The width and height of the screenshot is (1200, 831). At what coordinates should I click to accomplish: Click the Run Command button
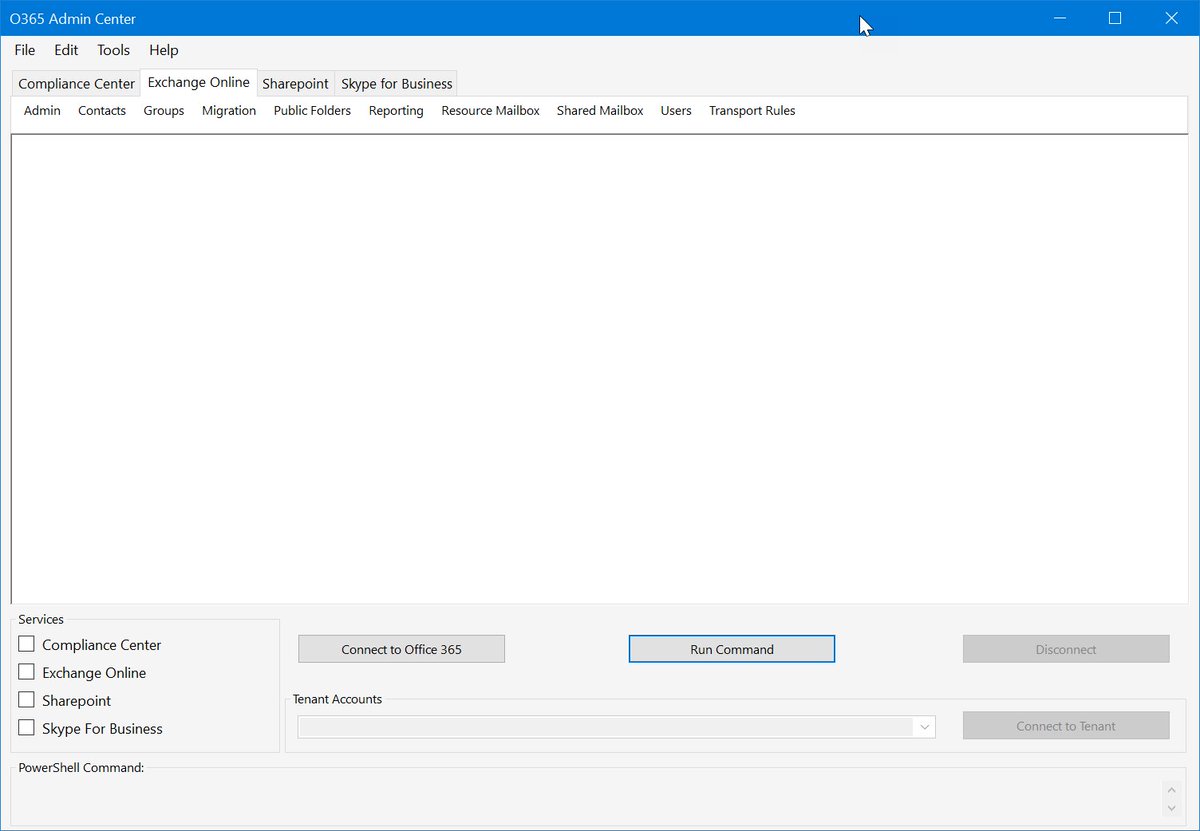coord(732,649)
